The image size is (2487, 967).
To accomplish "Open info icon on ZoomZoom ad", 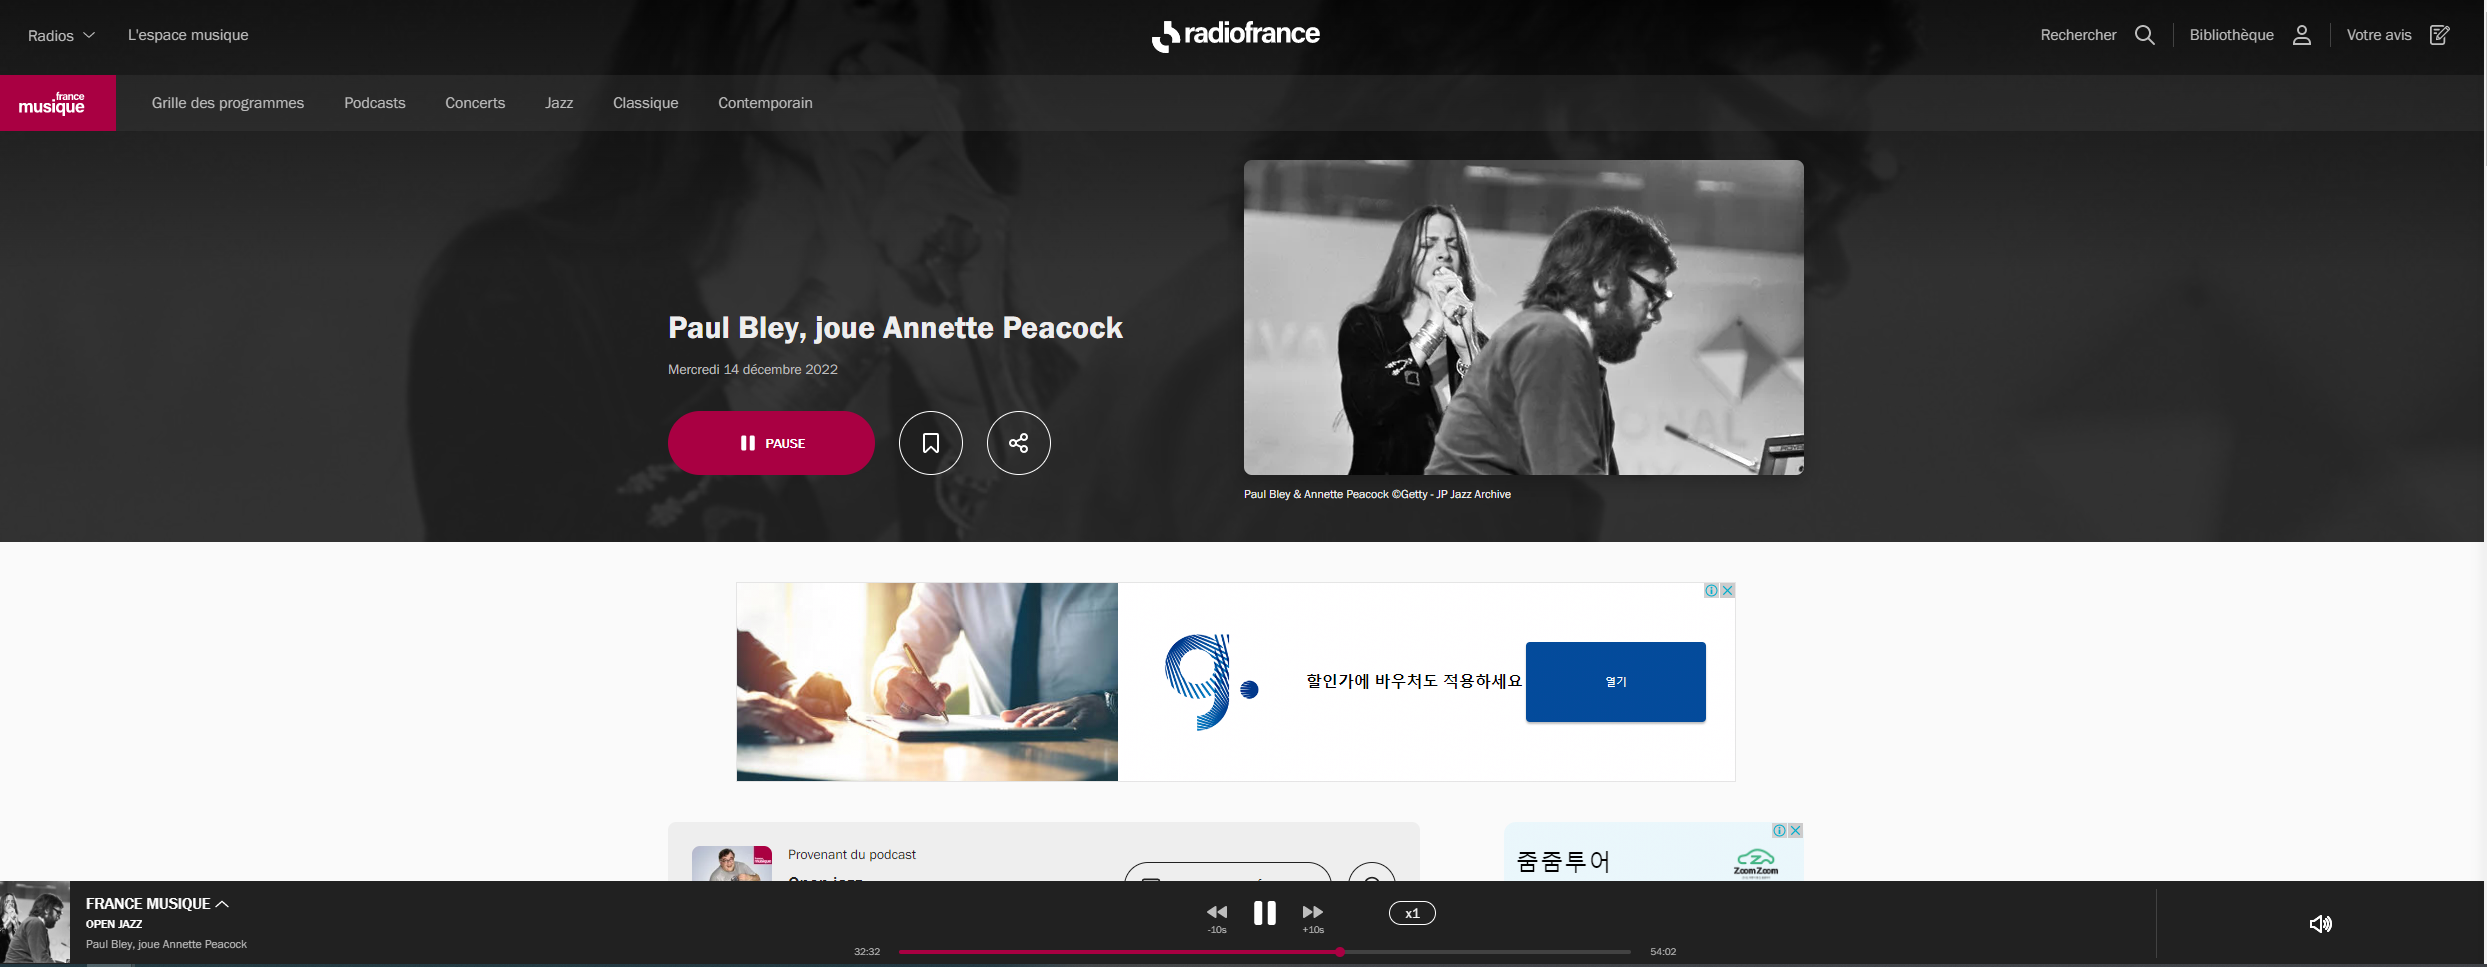I will 1779,830.
